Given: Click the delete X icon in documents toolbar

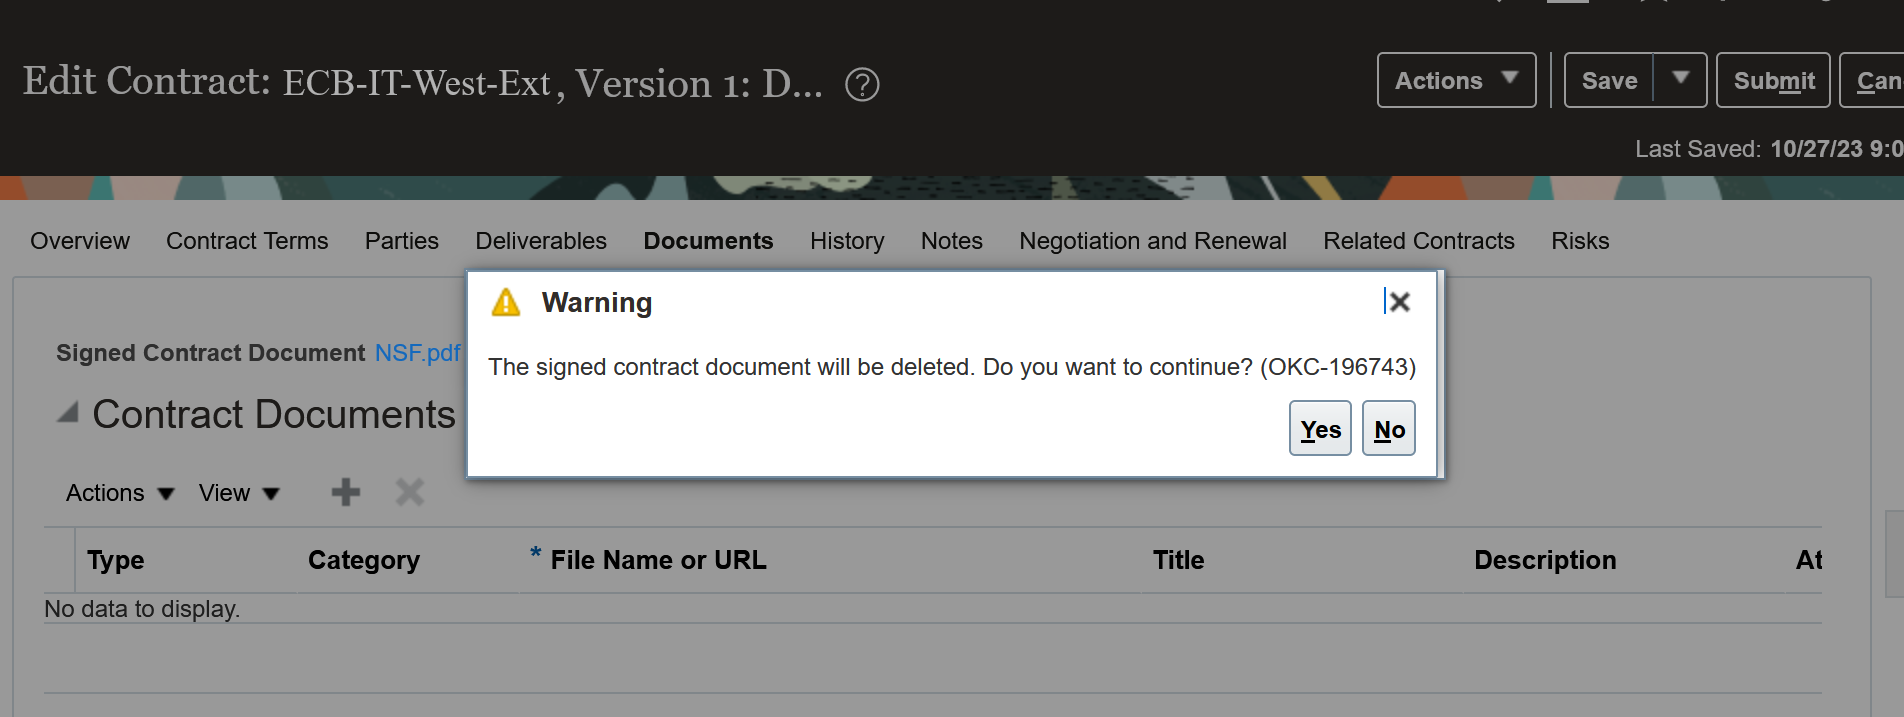Looking at the screenshot, I should pyautogui.click(x=408, y=492).
